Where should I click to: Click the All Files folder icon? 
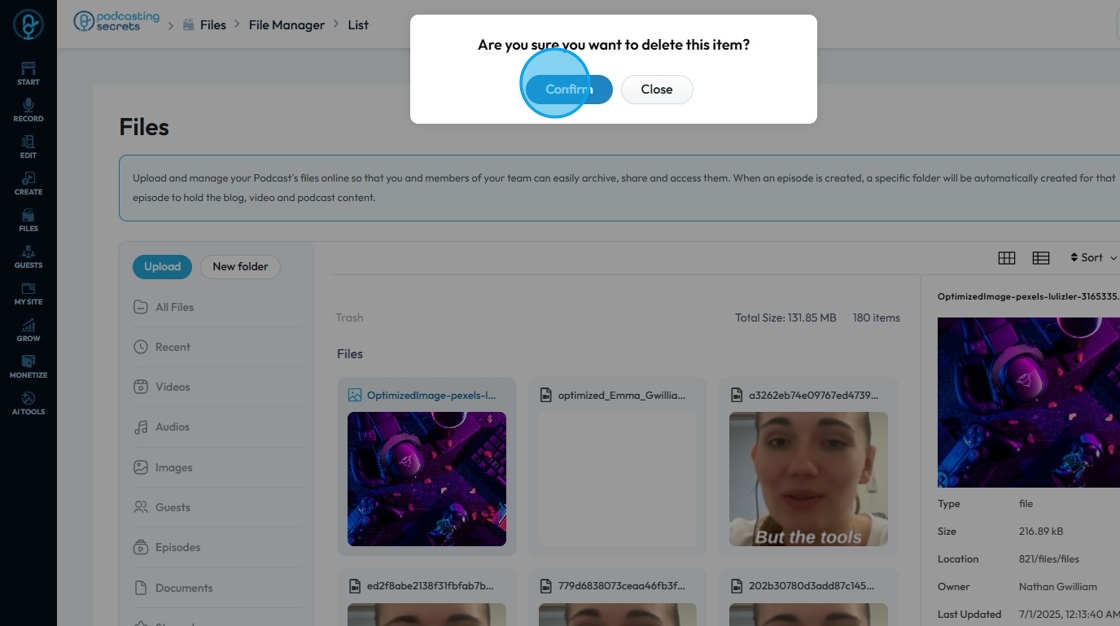tap(141, 307)
